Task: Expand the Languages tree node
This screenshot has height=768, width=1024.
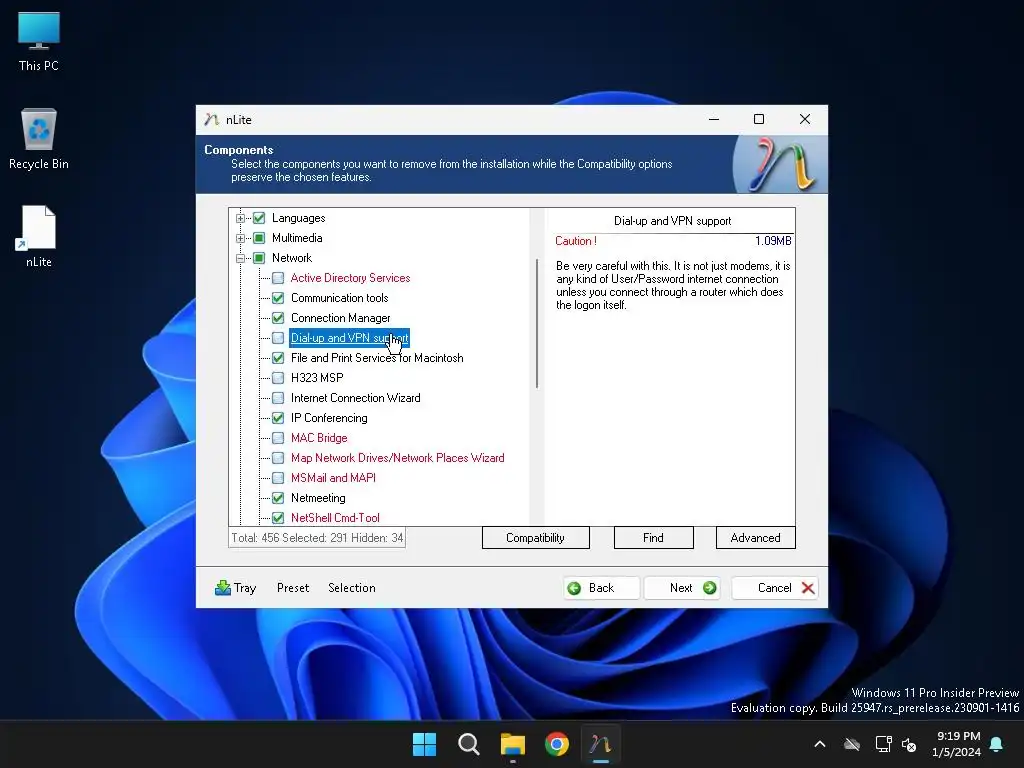Action: point(240,218)
